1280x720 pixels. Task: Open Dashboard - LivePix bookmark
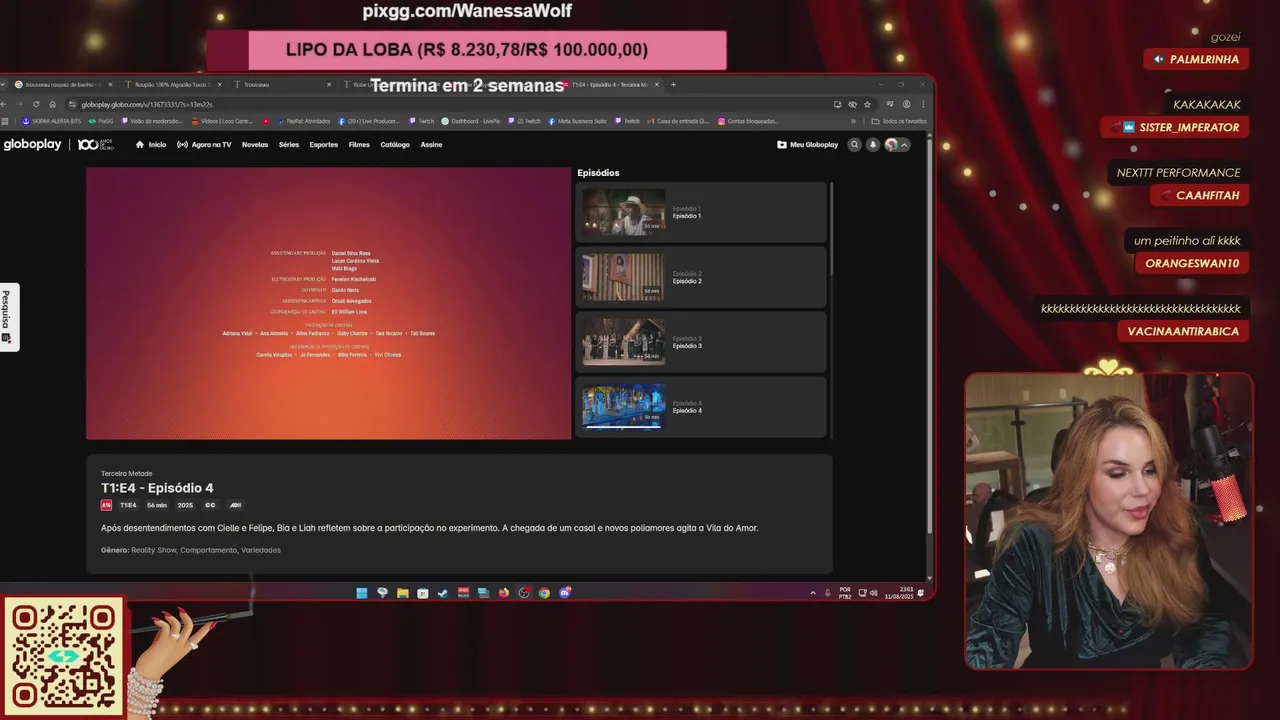pos(470,121)
